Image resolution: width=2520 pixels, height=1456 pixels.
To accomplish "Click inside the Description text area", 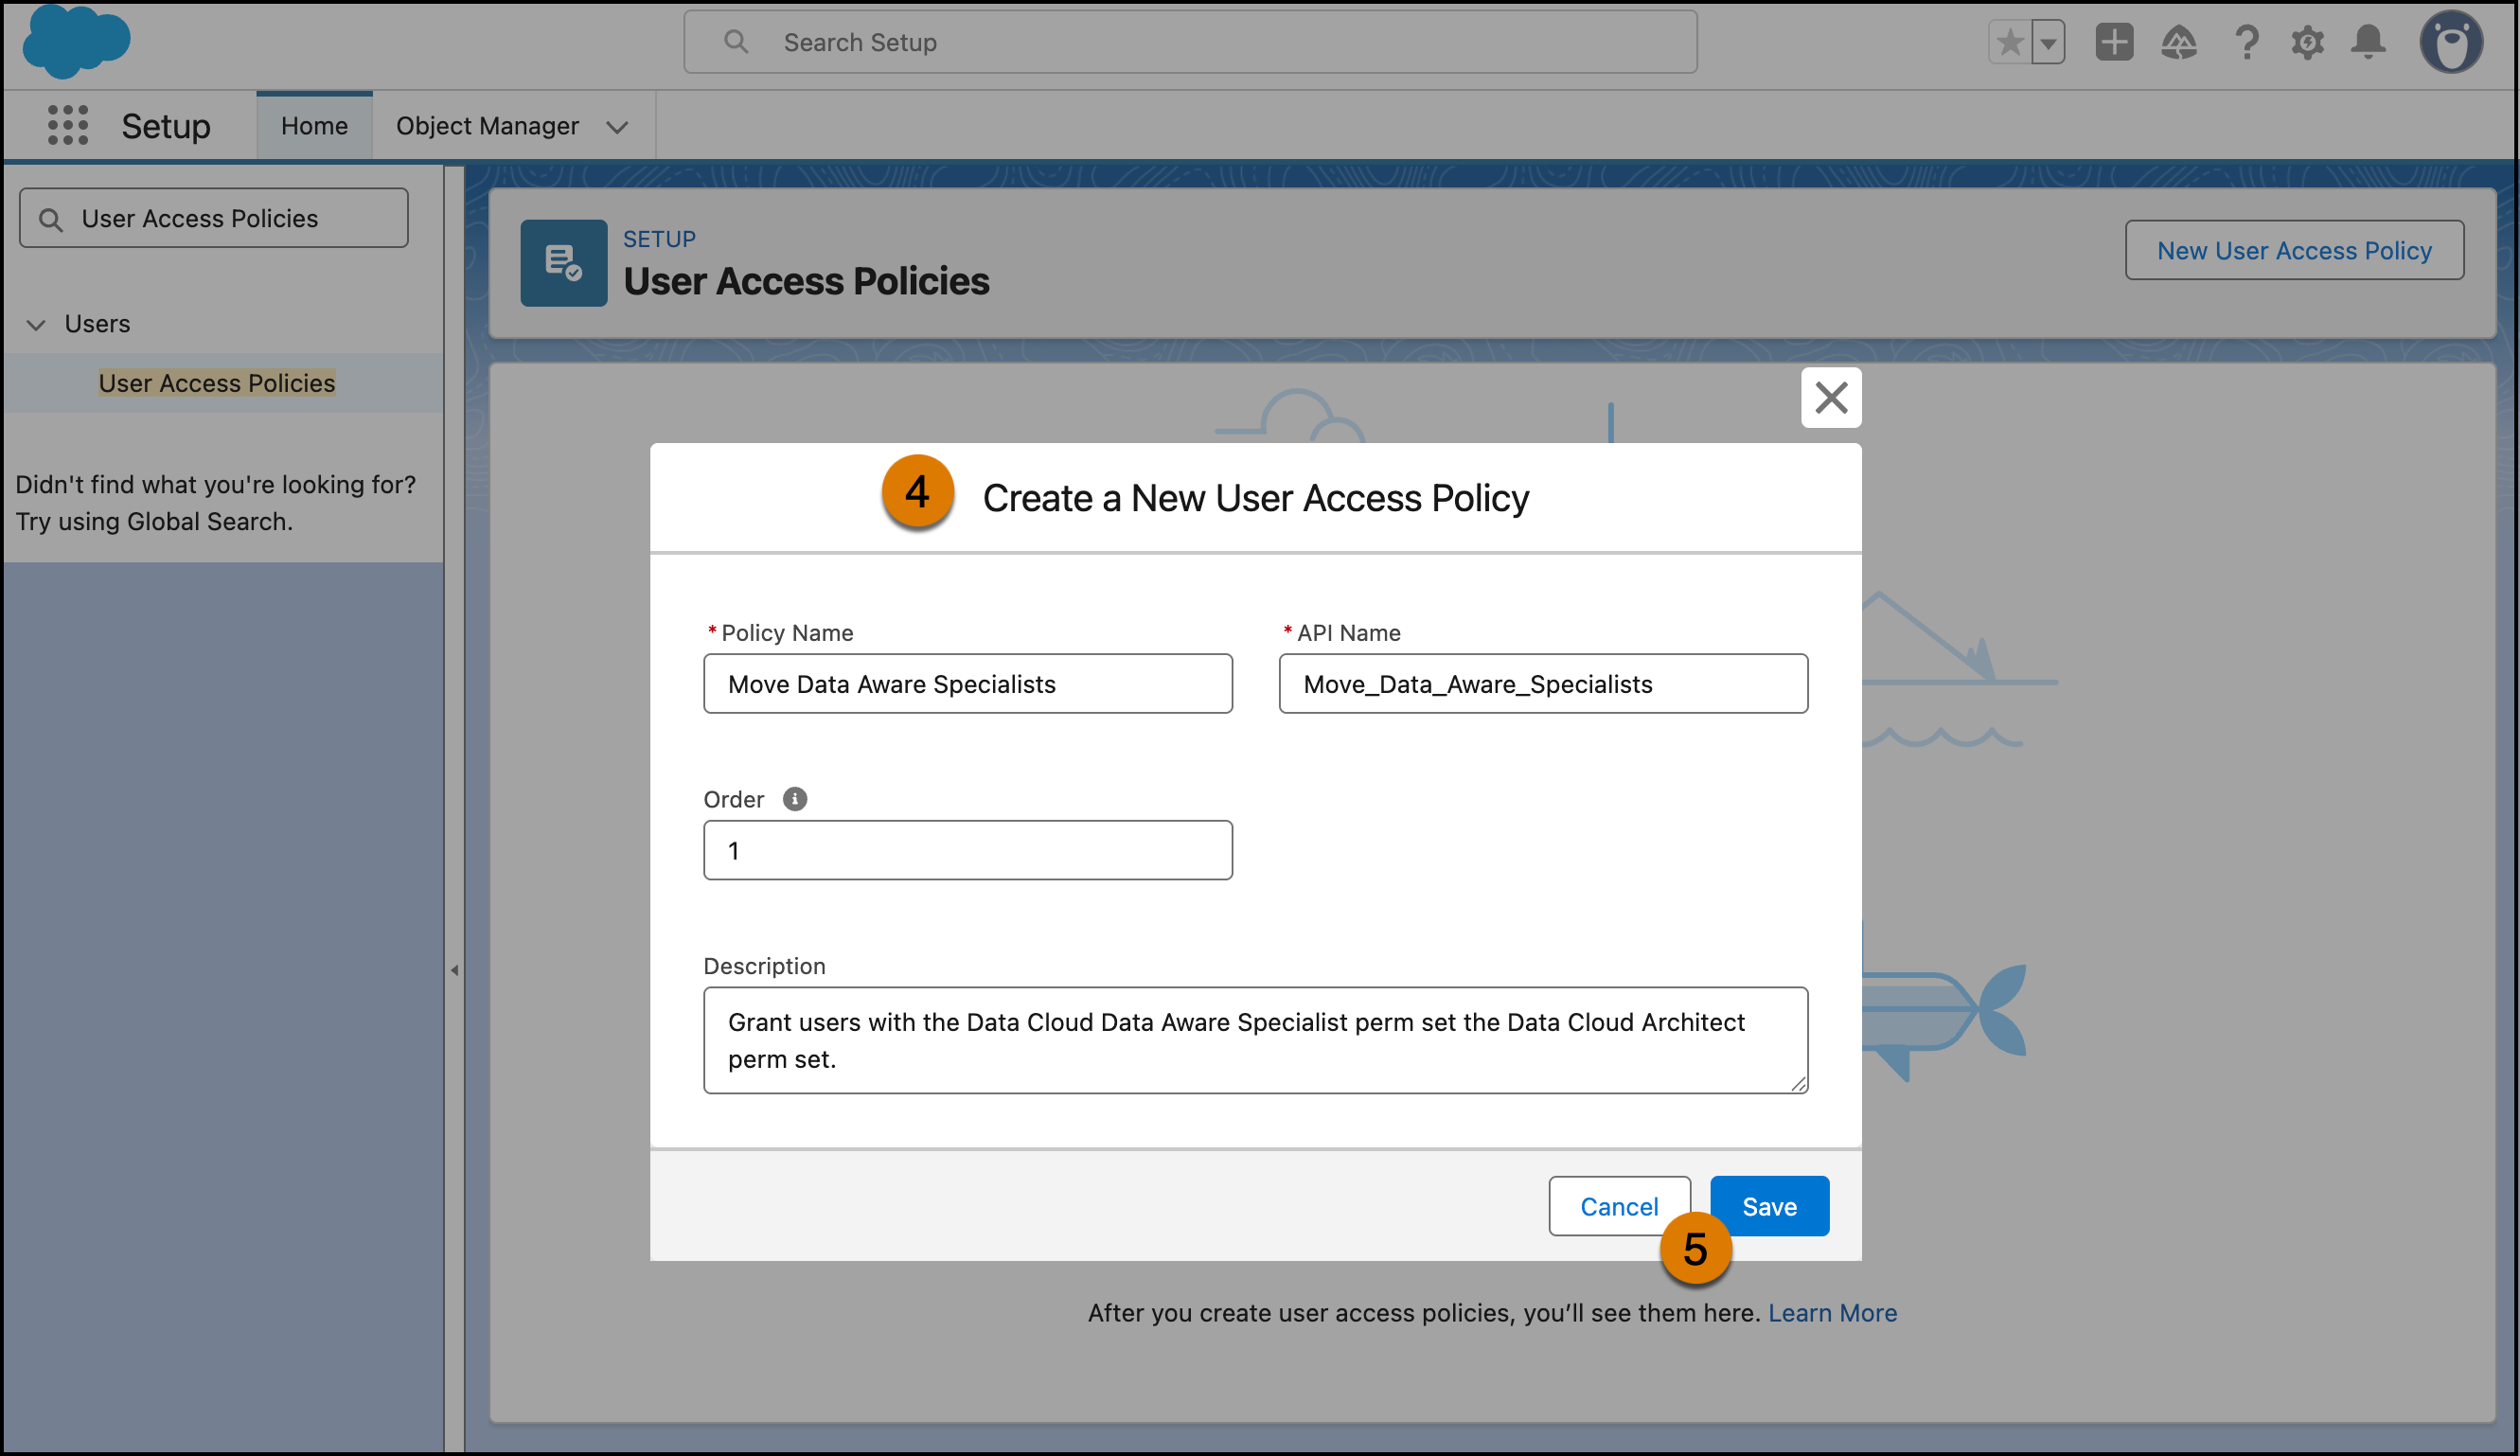I will [x=1255, y=1040].
